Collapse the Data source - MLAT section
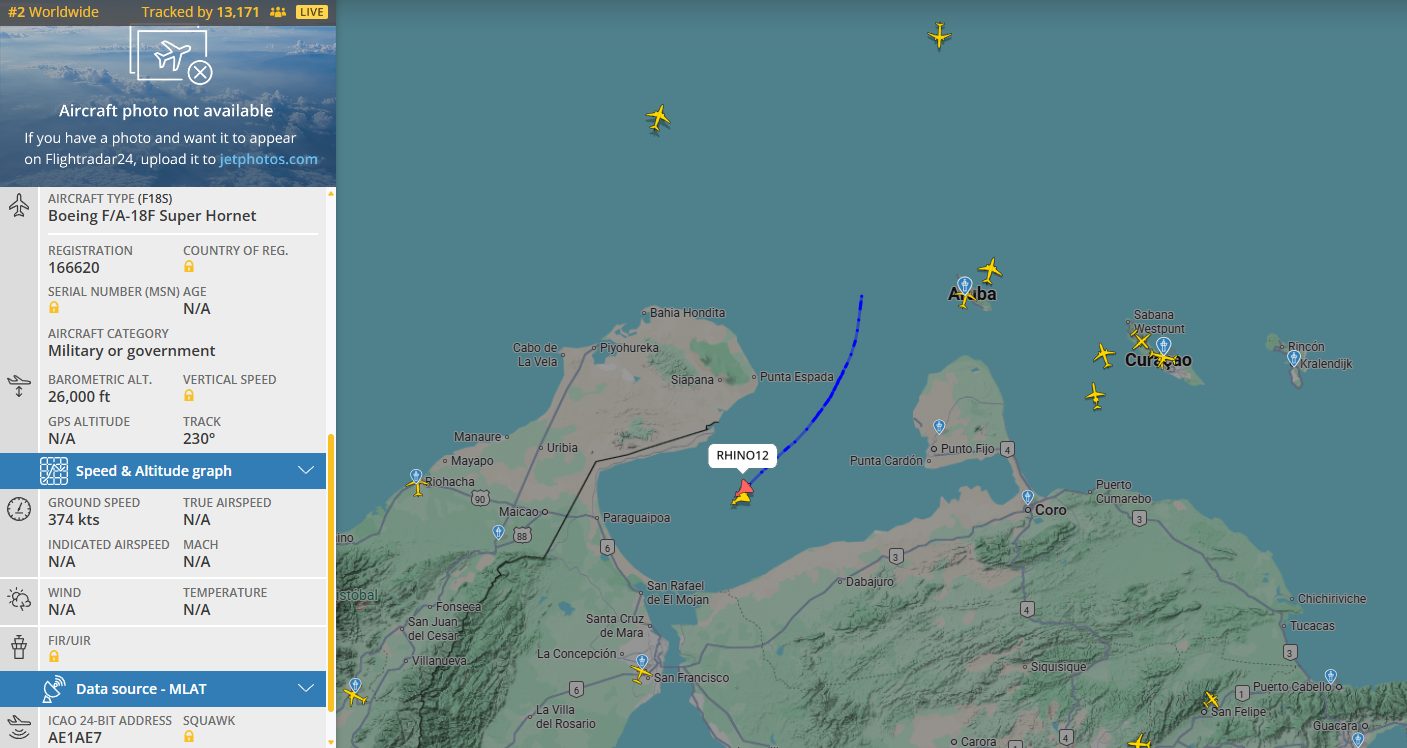This screenshot has width=1407, height=748. point(306,689)
